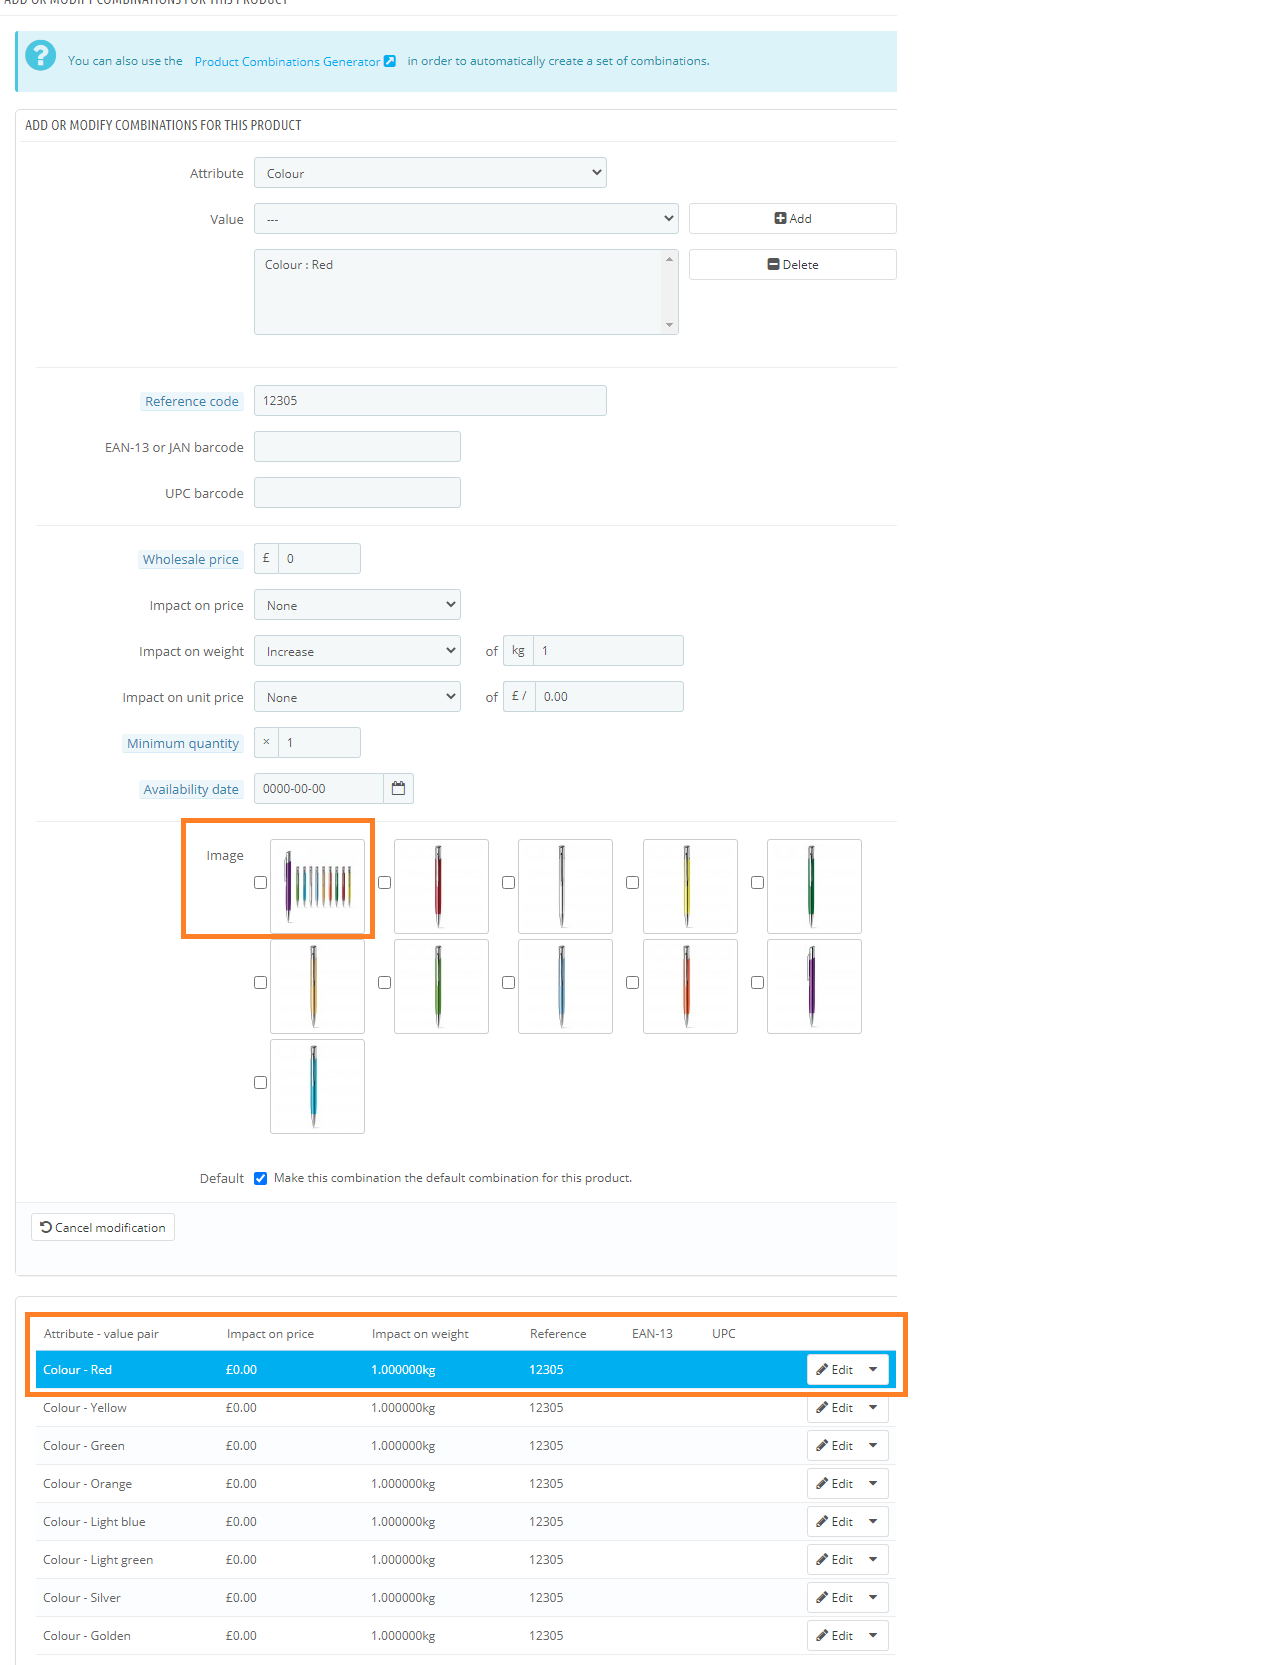This screenshot has height=1665, width=1277.
Task: Check the dark green pen image checkbox
Action: [x=757, y=883]
